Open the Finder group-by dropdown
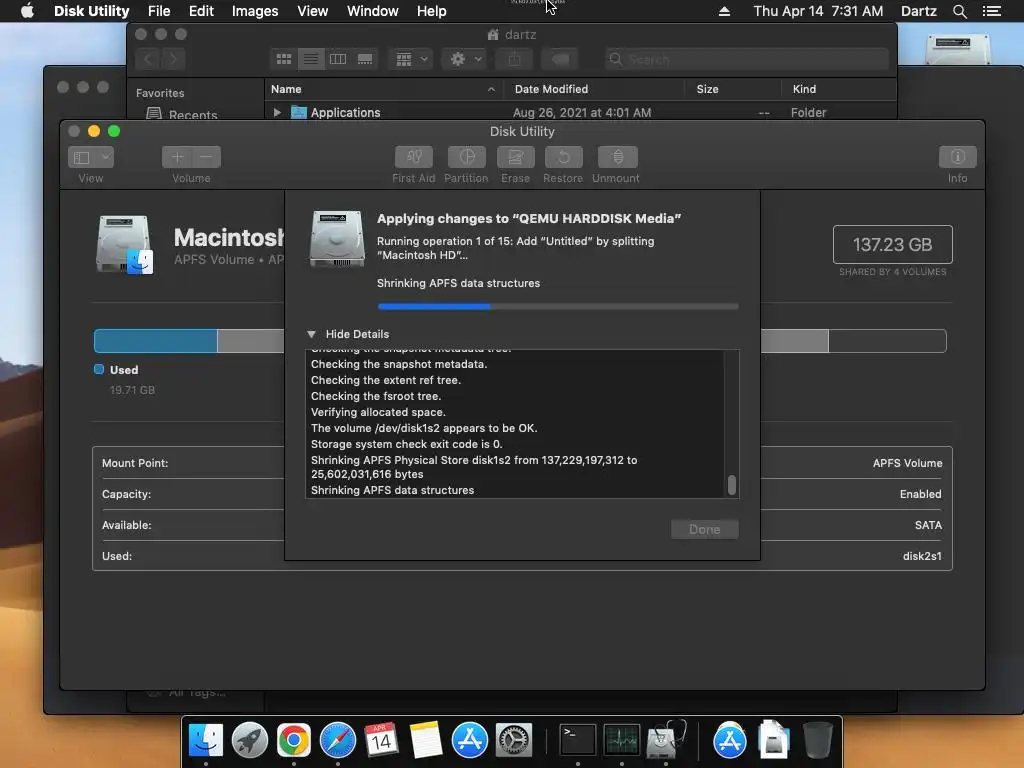 tap(411, 59)
